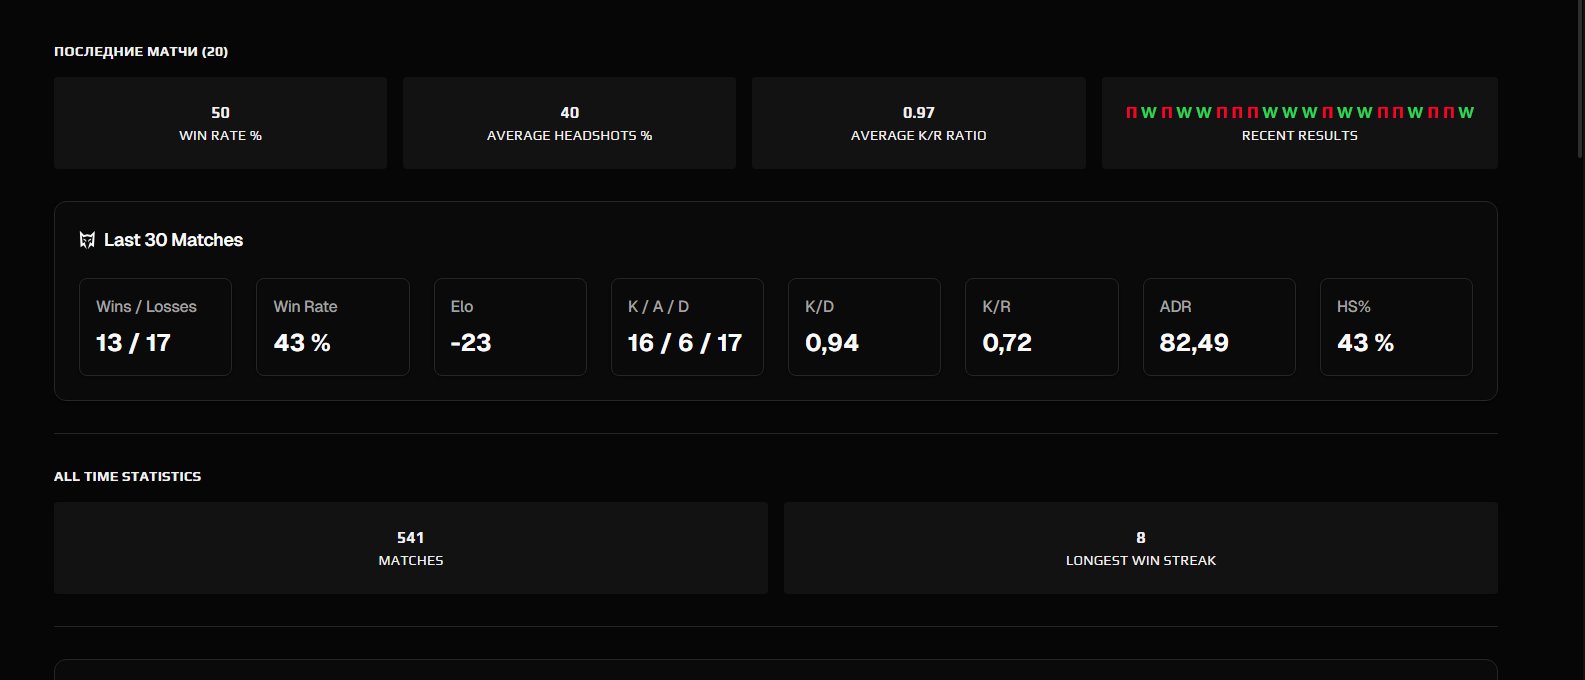Viewport: 1585px width, 680px height.
Task: Click the vertical scrollbar on the right edge
Action: point(1579,80)
